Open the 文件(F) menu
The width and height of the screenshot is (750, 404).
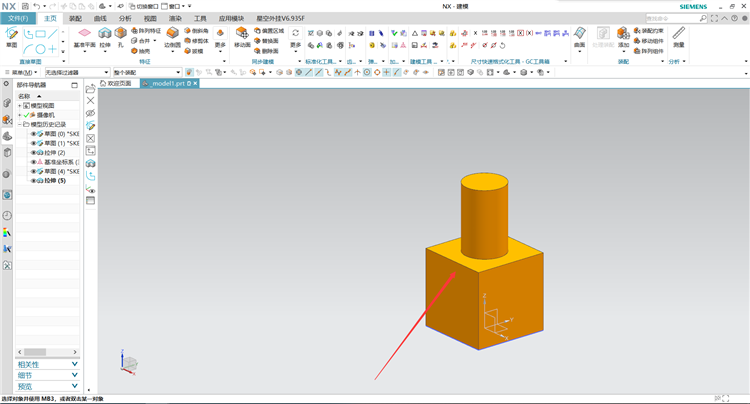(x=18, y=18)
